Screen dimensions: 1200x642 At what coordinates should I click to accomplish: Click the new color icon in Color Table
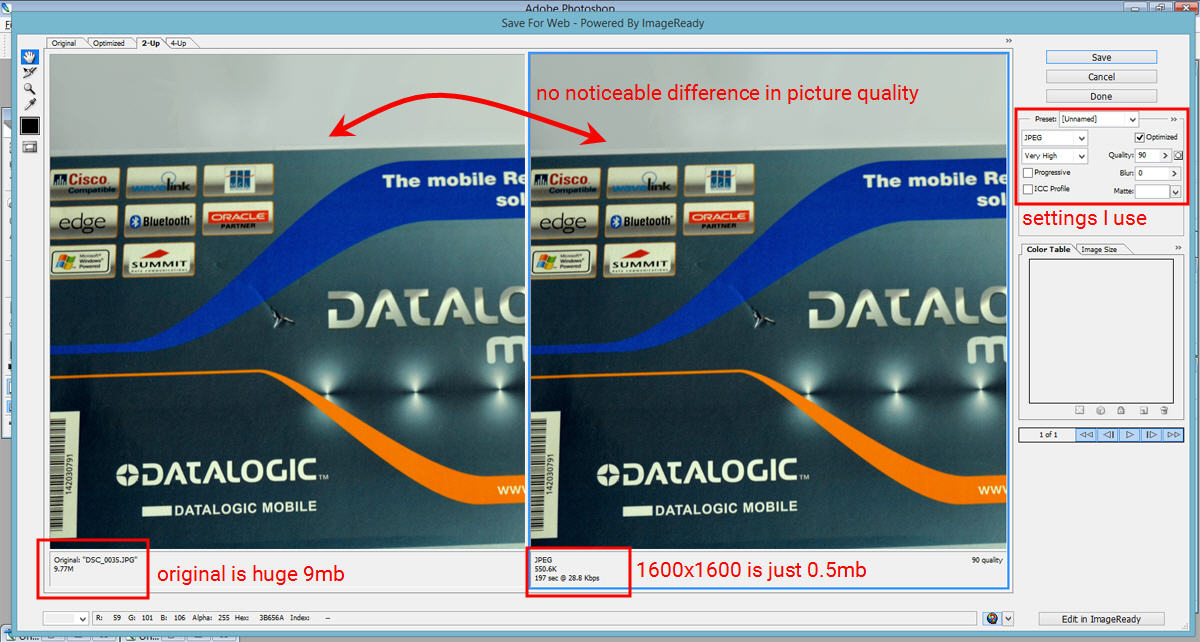(x=1143, y=410)
